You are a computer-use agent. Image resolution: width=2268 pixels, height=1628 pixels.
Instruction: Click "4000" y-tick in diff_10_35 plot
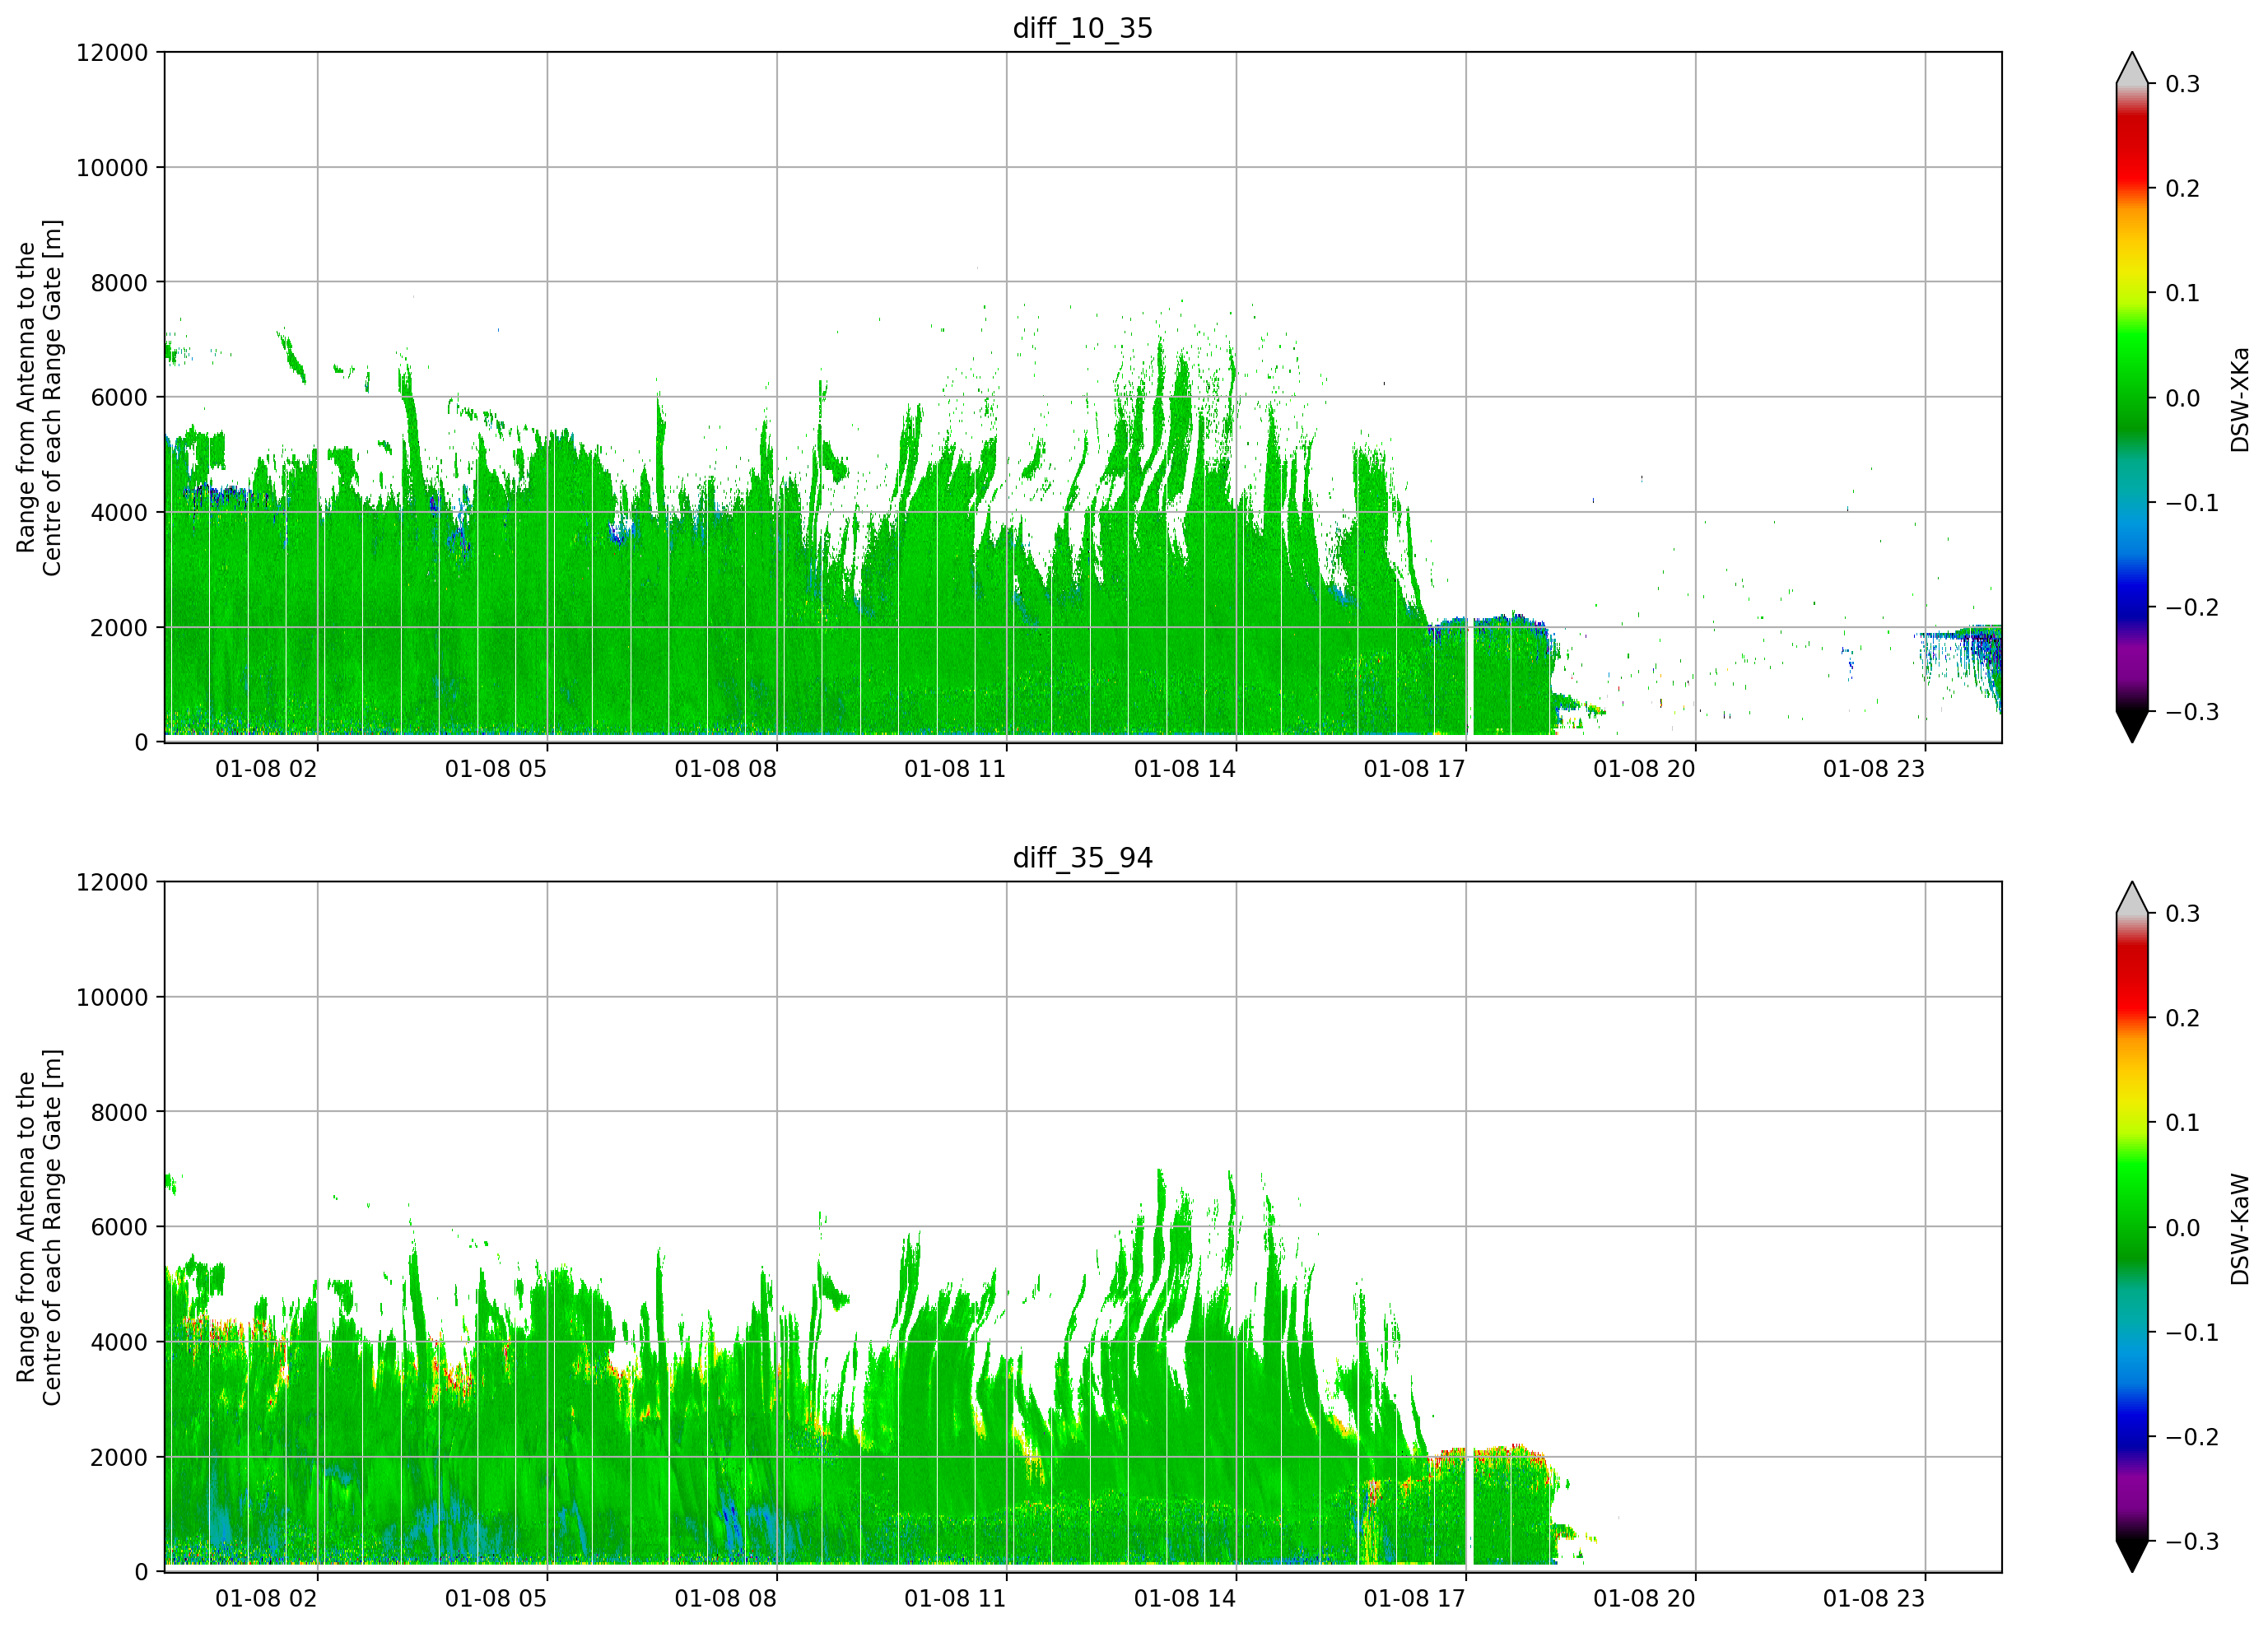[119, 512]
